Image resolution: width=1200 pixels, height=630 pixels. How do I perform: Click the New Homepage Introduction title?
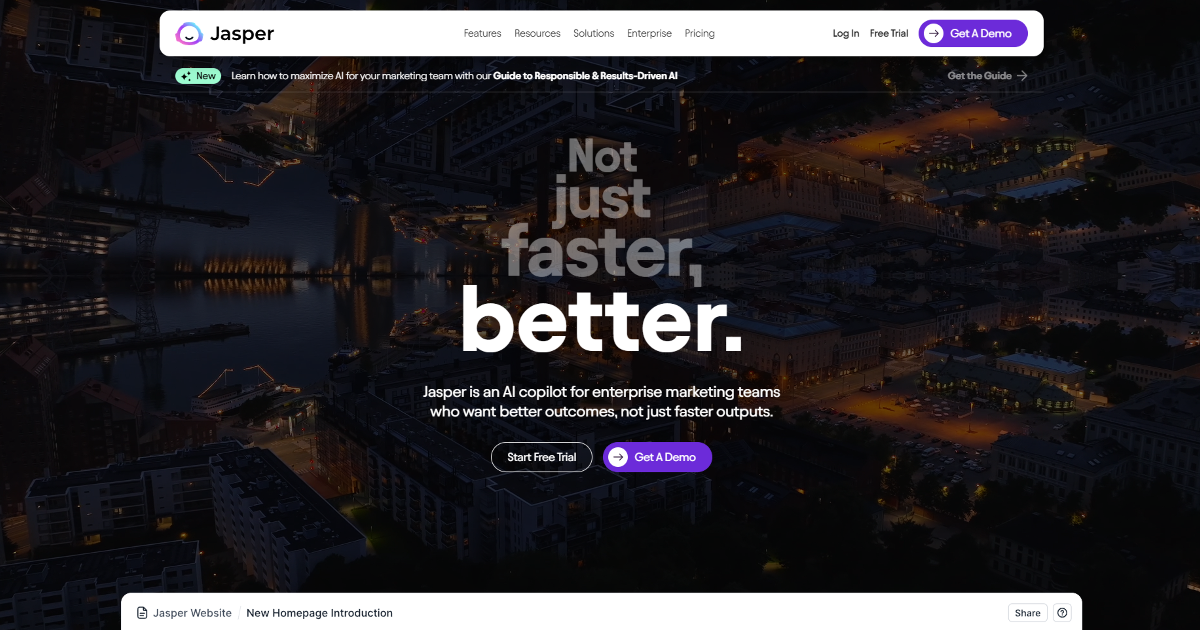click(319, 613)
